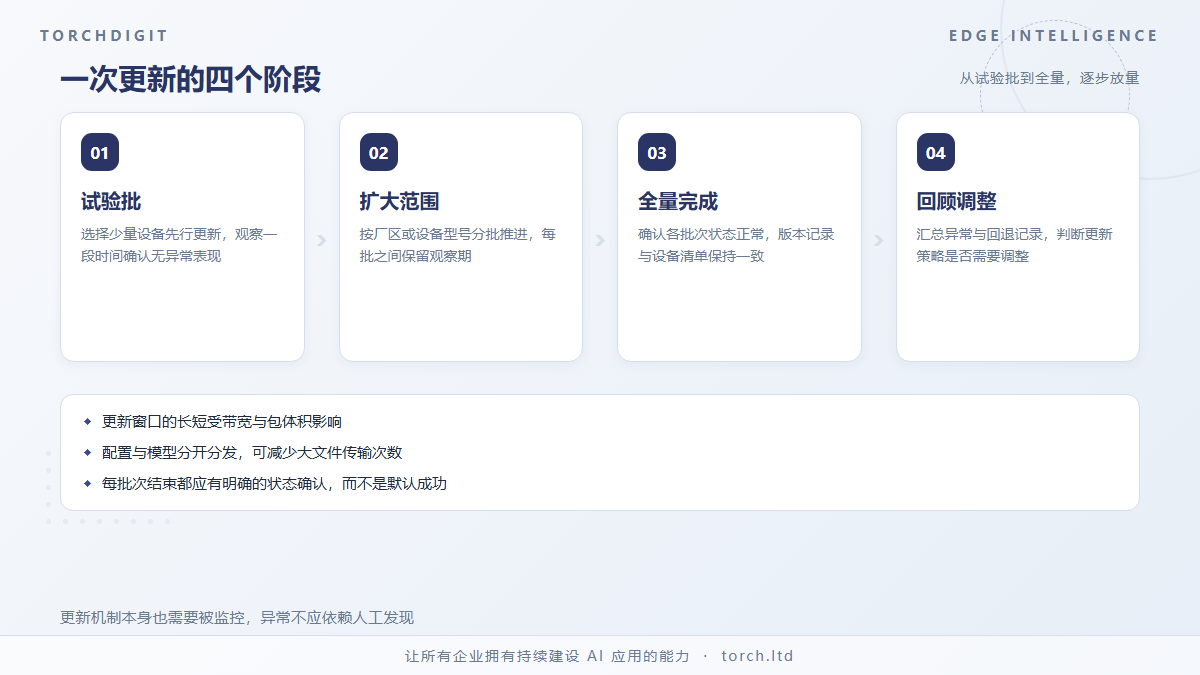1200x675 pixels.
Task: Click the TORCHDIGIT header label
Action: (x=104, y=36)
